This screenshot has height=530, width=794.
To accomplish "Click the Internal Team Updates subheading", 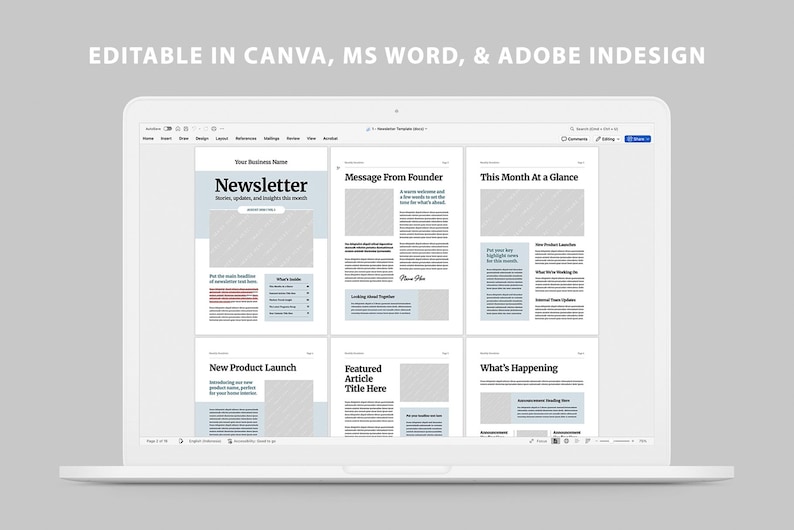I will 555,300.
